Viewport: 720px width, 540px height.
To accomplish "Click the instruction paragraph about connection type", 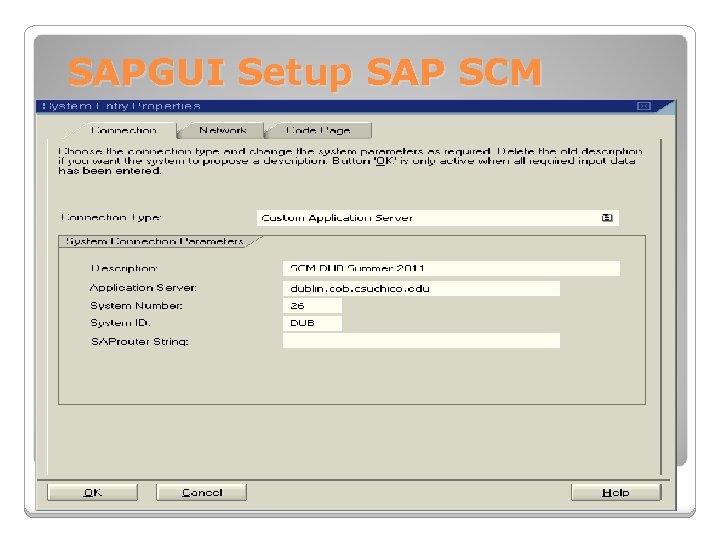I will pos(350,161).
